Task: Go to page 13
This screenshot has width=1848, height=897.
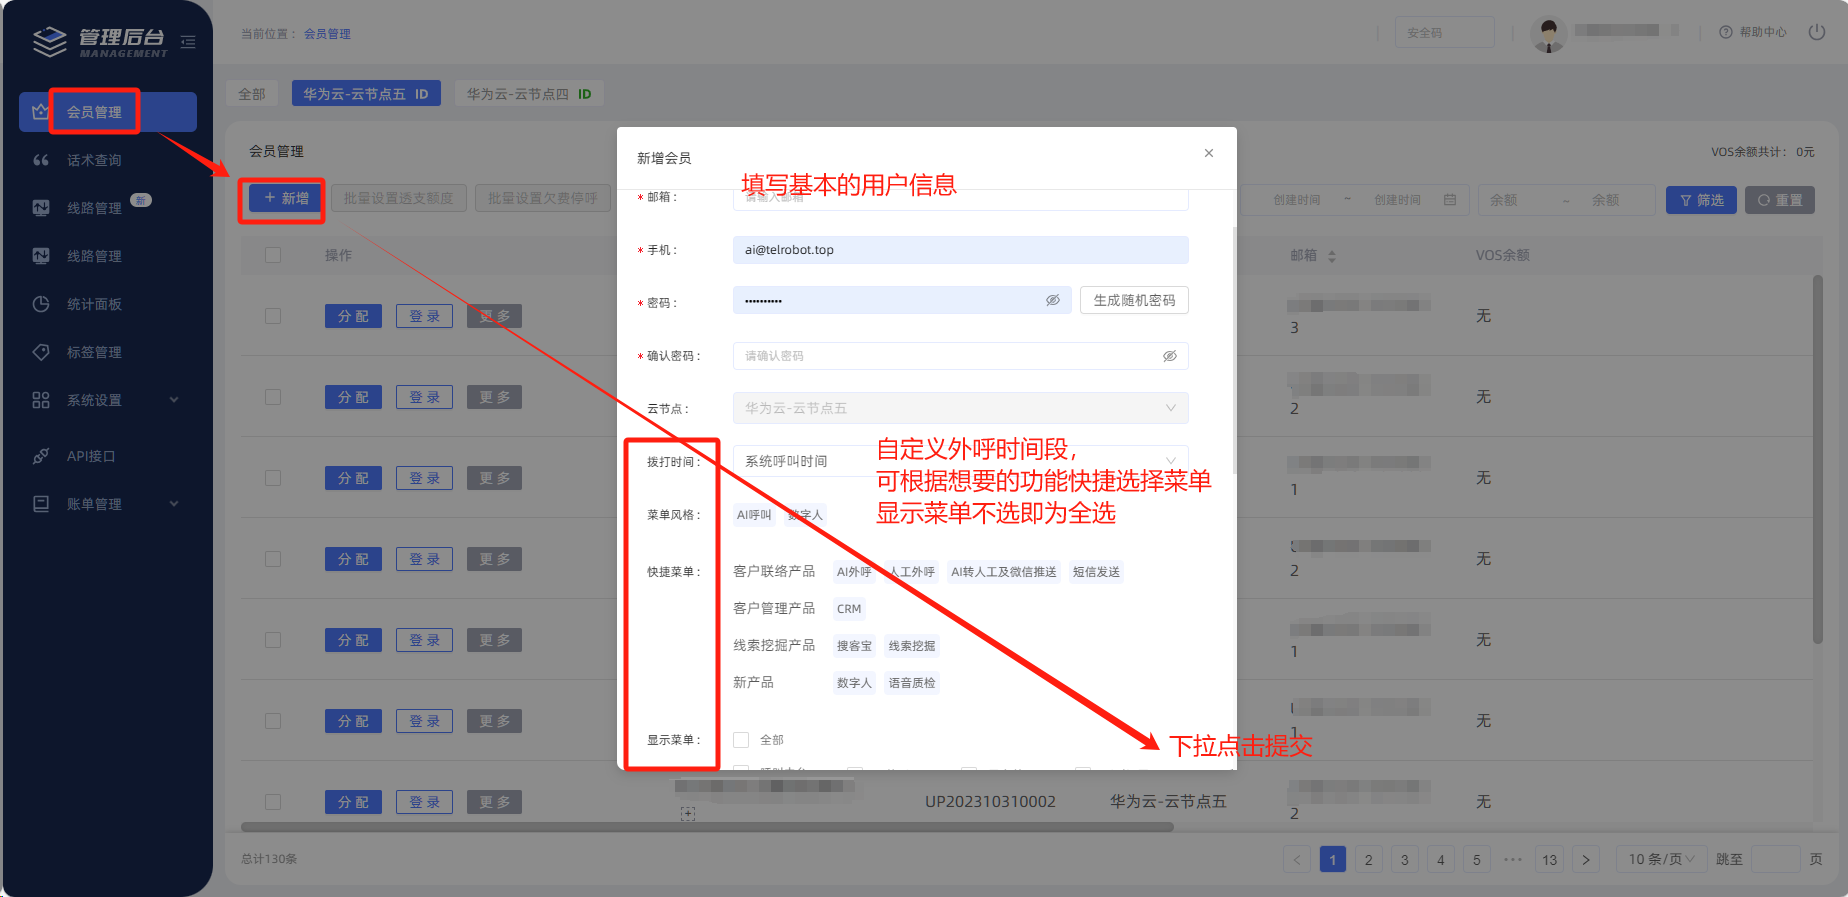Action: [1549, 859]
